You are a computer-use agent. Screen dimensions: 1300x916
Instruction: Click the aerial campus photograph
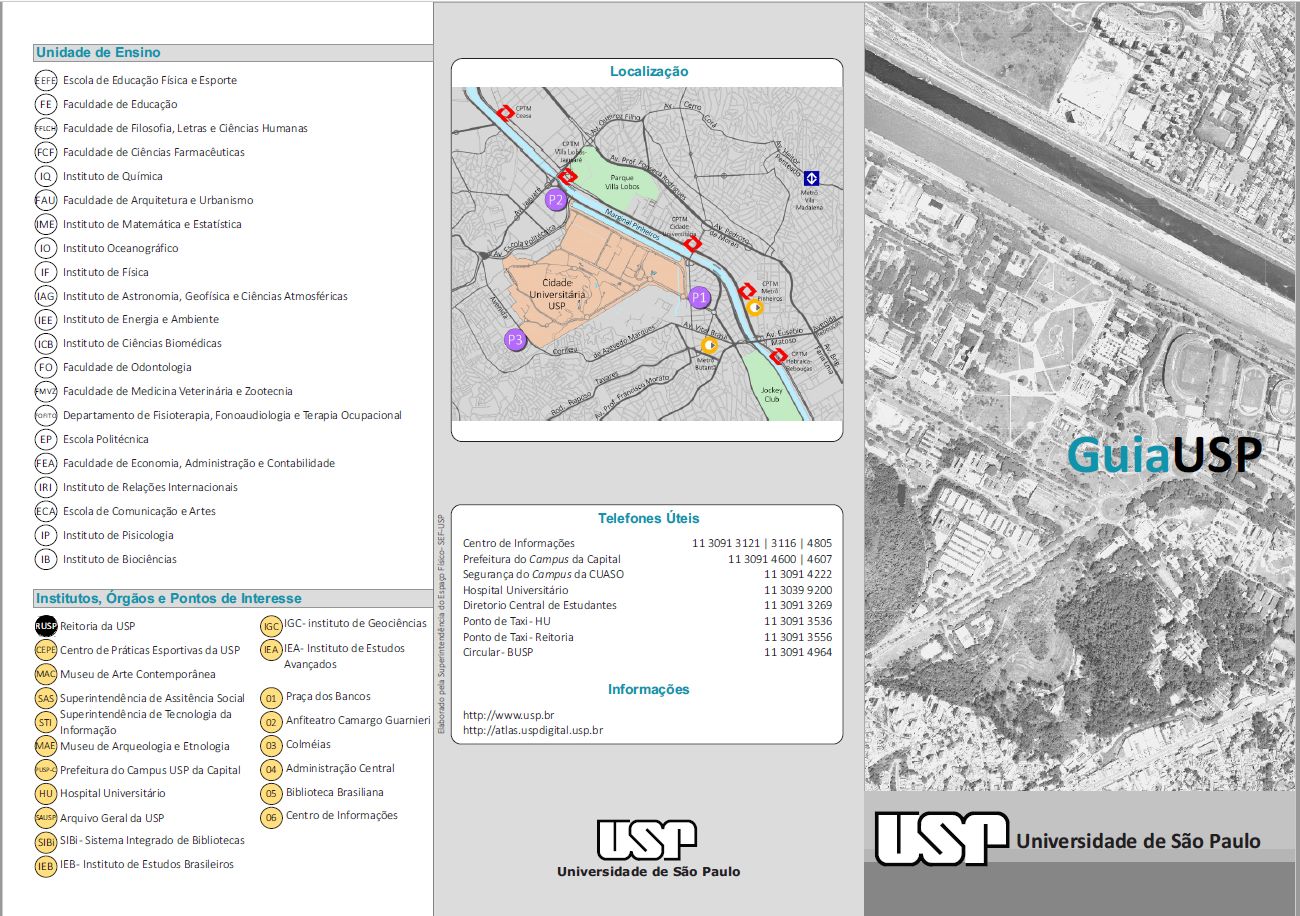[1082, 396]
